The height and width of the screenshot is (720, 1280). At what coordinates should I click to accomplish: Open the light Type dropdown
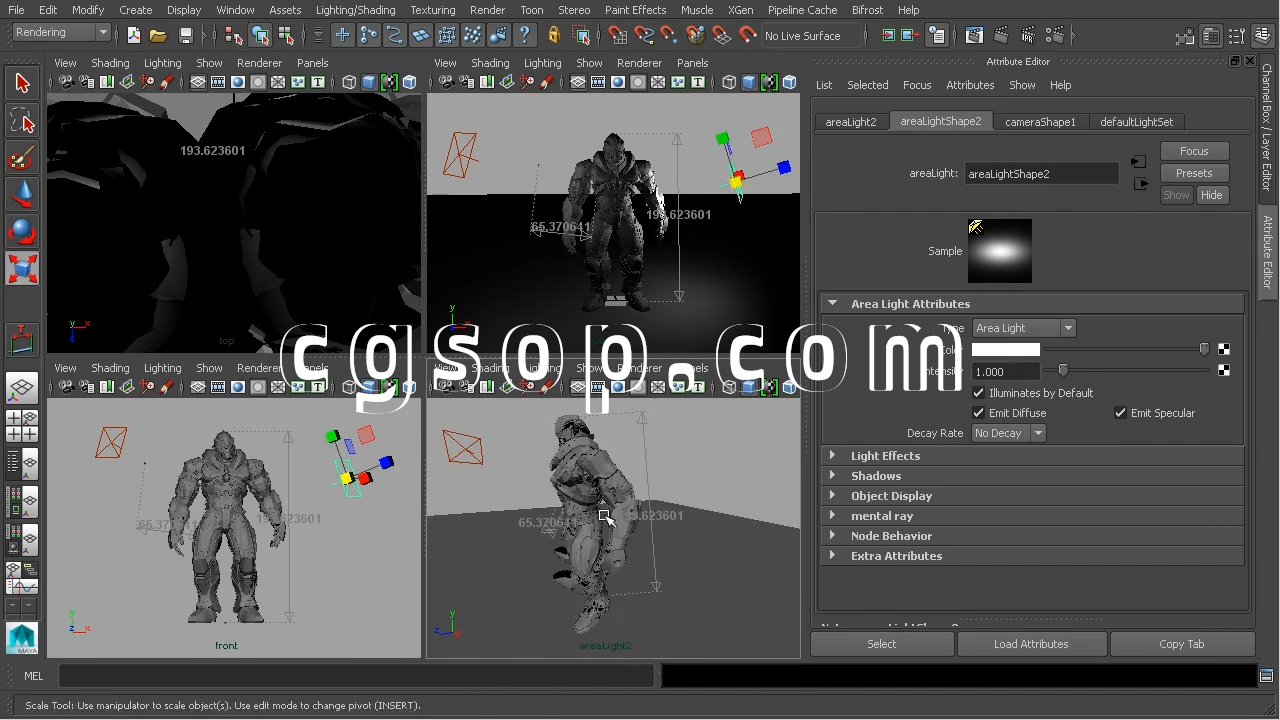point(1023,328)
